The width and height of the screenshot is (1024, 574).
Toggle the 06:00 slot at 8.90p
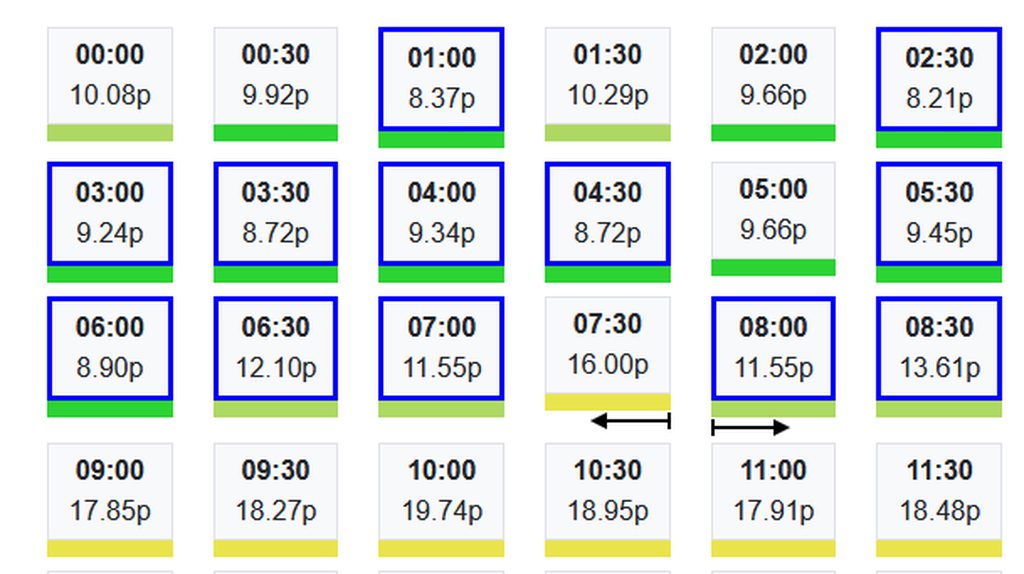pyautogui.click(x=110, y=348)
